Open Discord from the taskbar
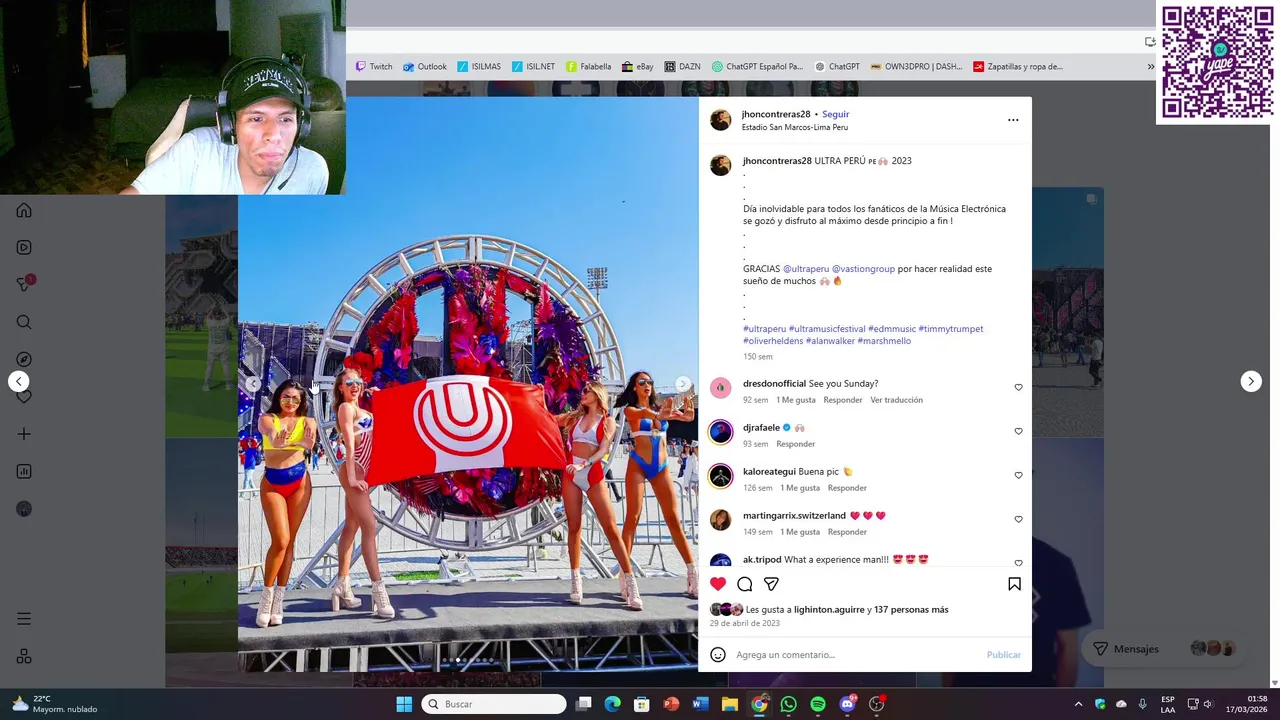1280x720 pixels. click(848, 704)
